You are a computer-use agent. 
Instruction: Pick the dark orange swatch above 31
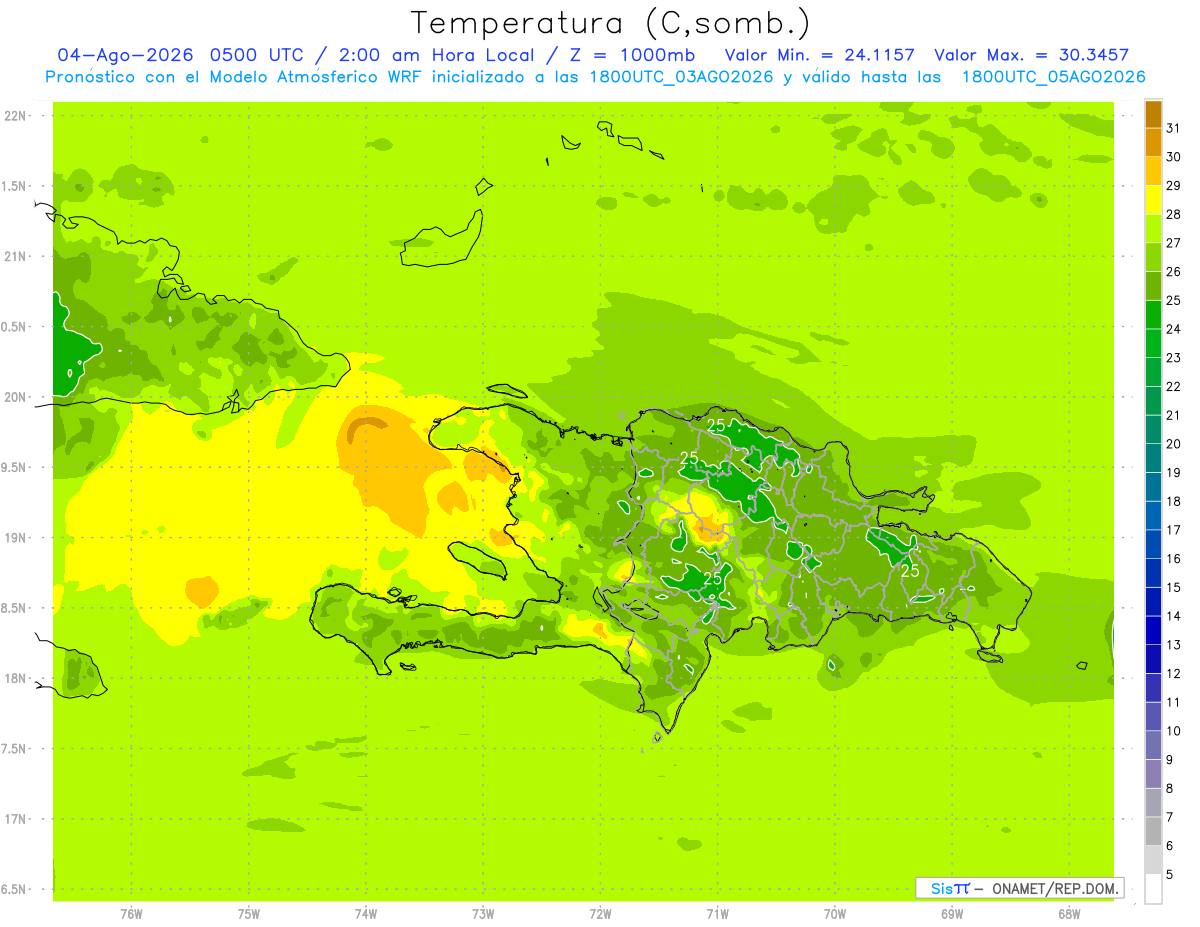point(1153,114)
